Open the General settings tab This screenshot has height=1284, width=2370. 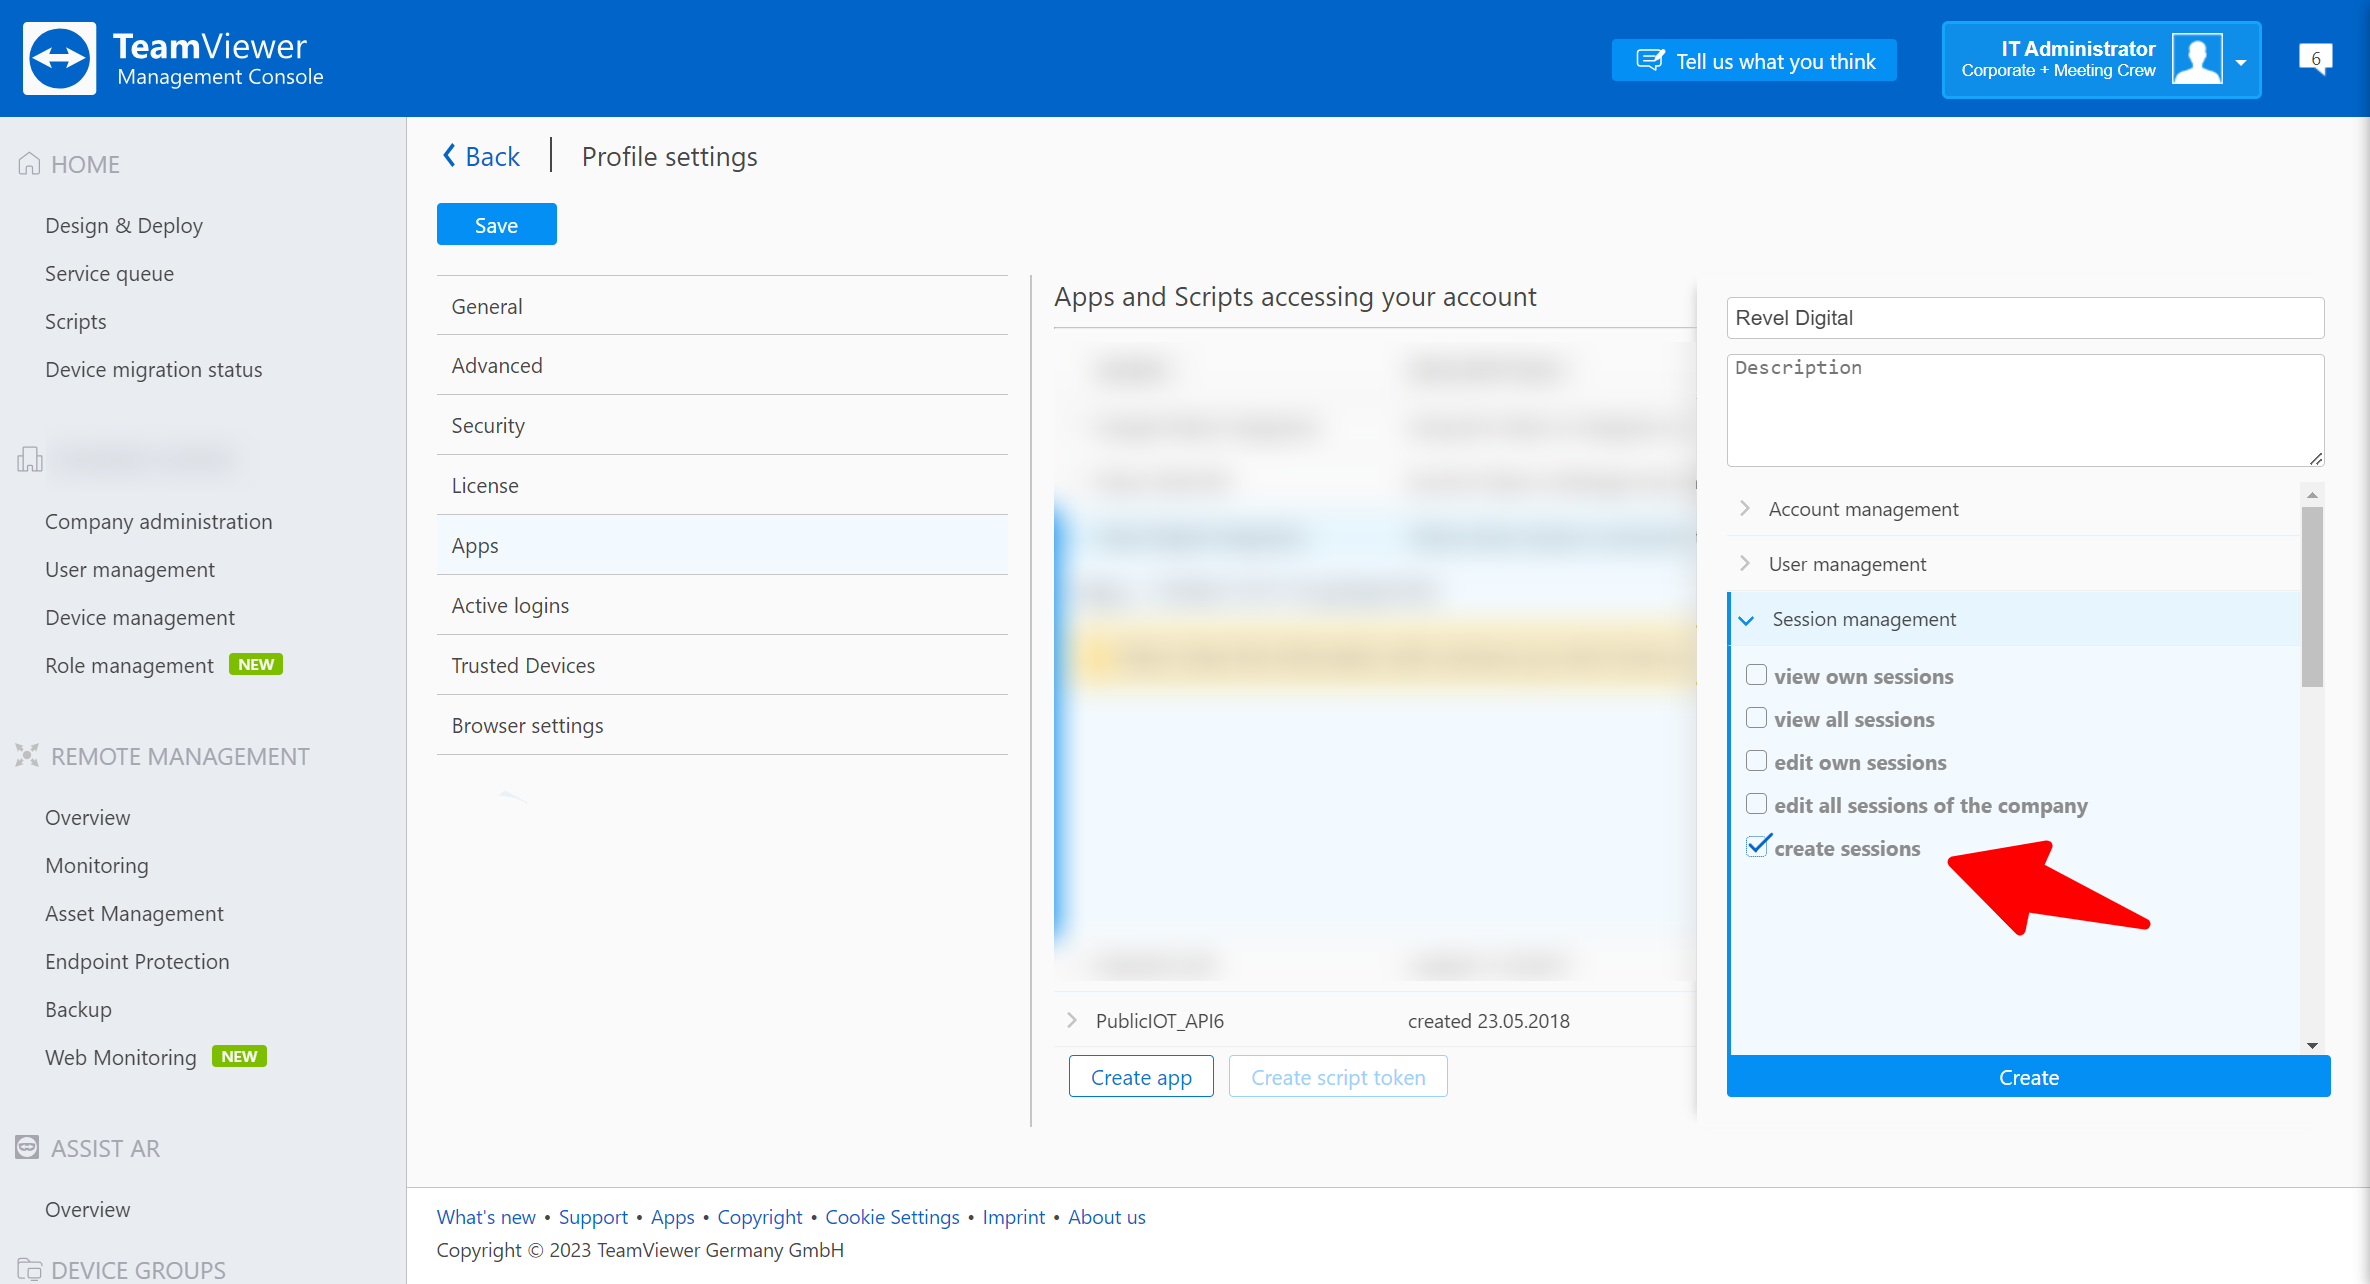(x=721, y=306)
